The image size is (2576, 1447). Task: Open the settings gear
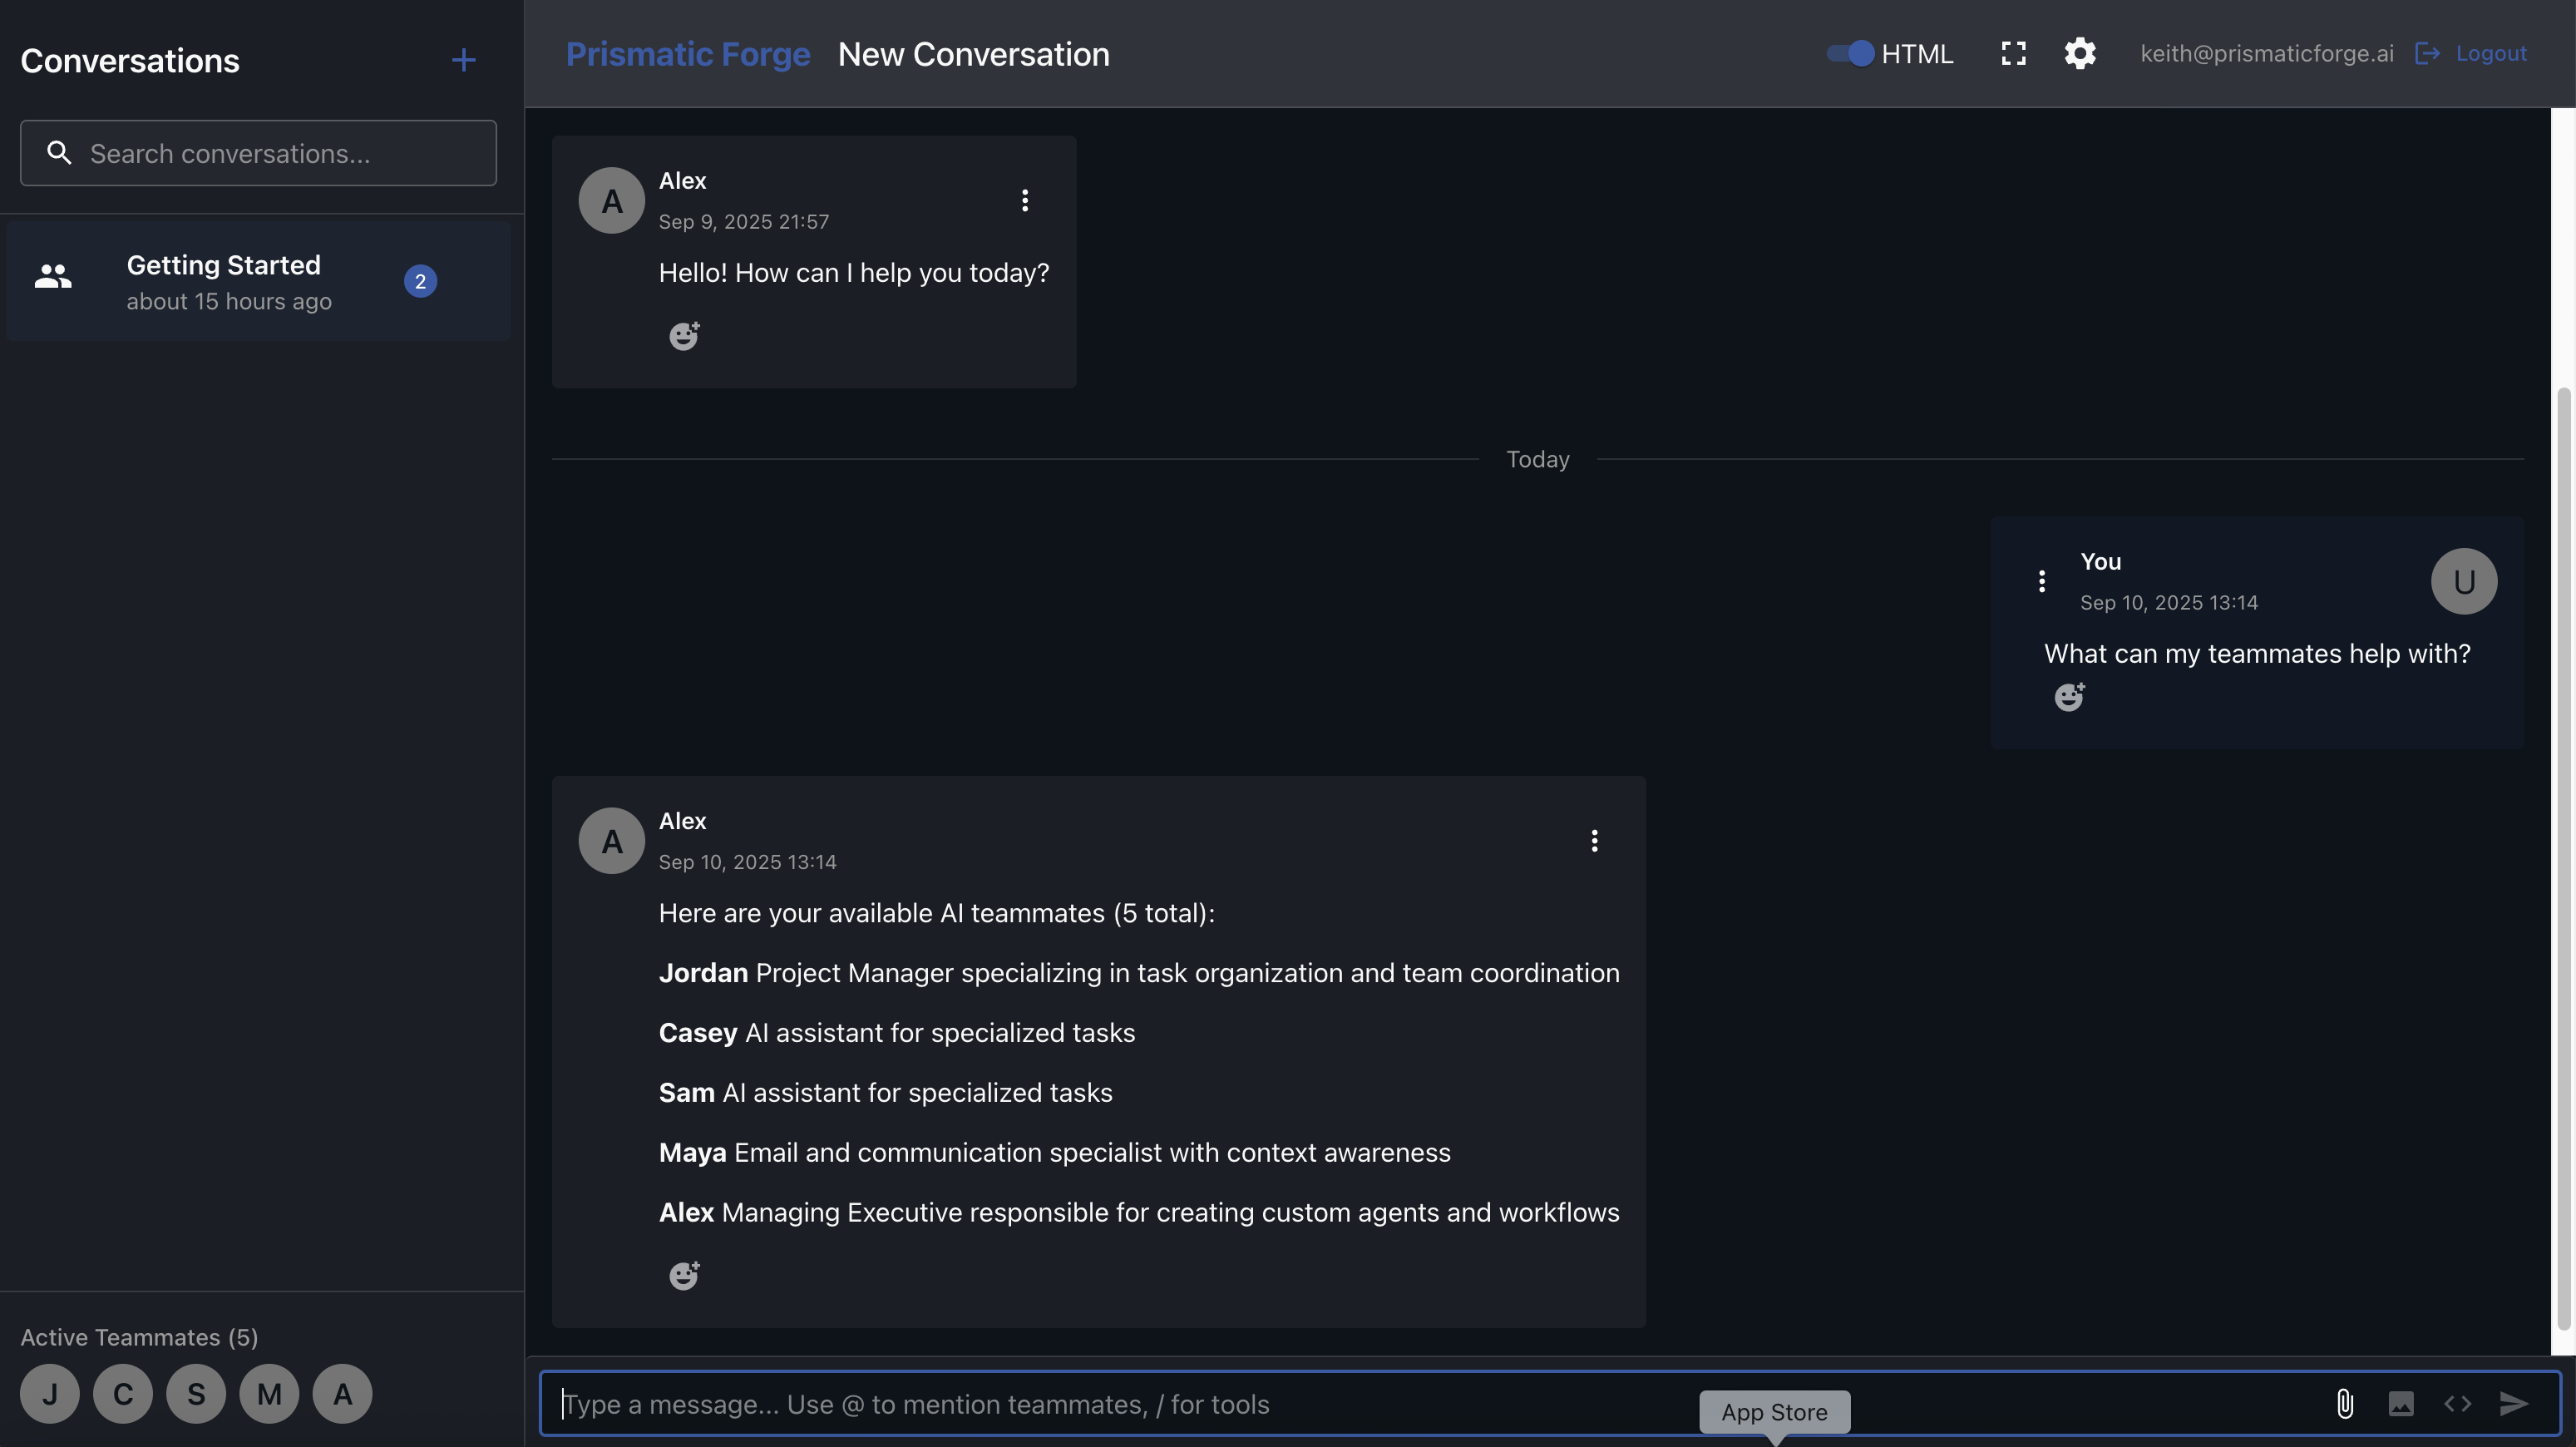pos(2080,53)
